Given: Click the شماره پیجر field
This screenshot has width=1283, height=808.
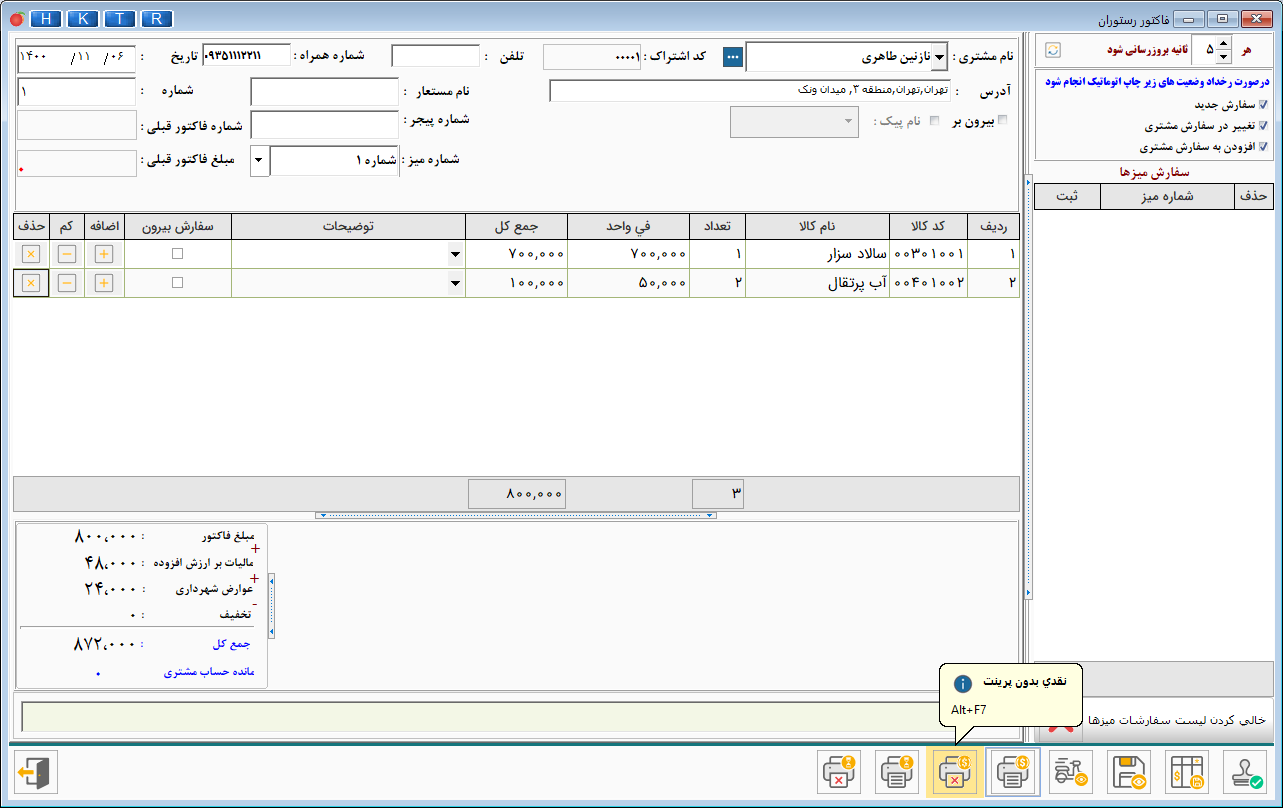Looking at the screenshot, I should [x=324, y=124].
